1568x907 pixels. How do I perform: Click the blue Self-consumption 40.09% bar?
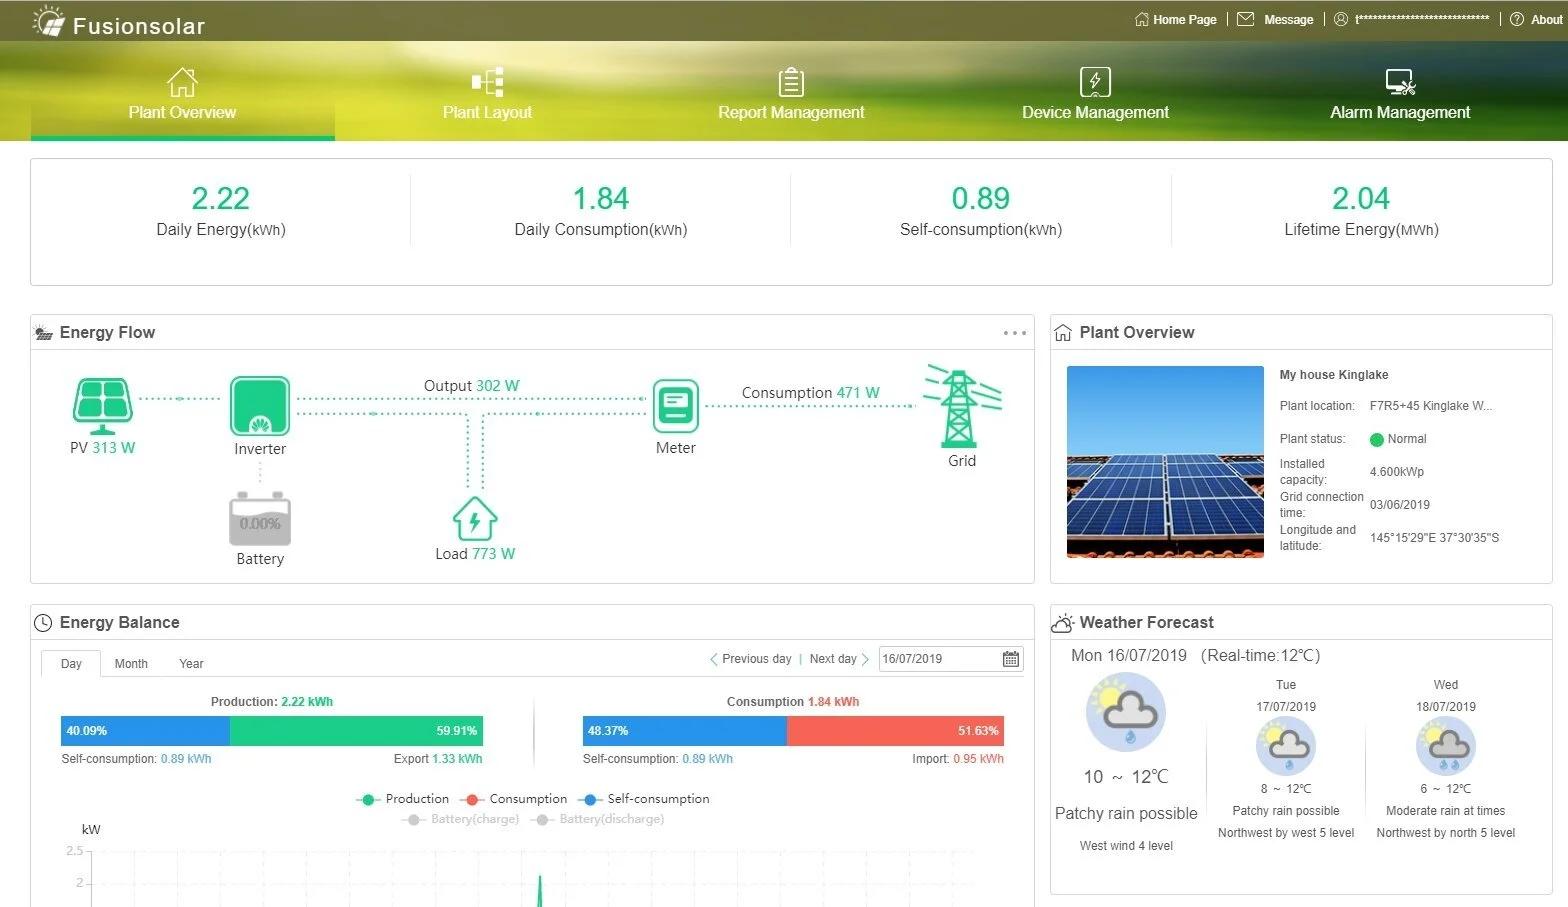pyautogui.click(x=145, y=731)
